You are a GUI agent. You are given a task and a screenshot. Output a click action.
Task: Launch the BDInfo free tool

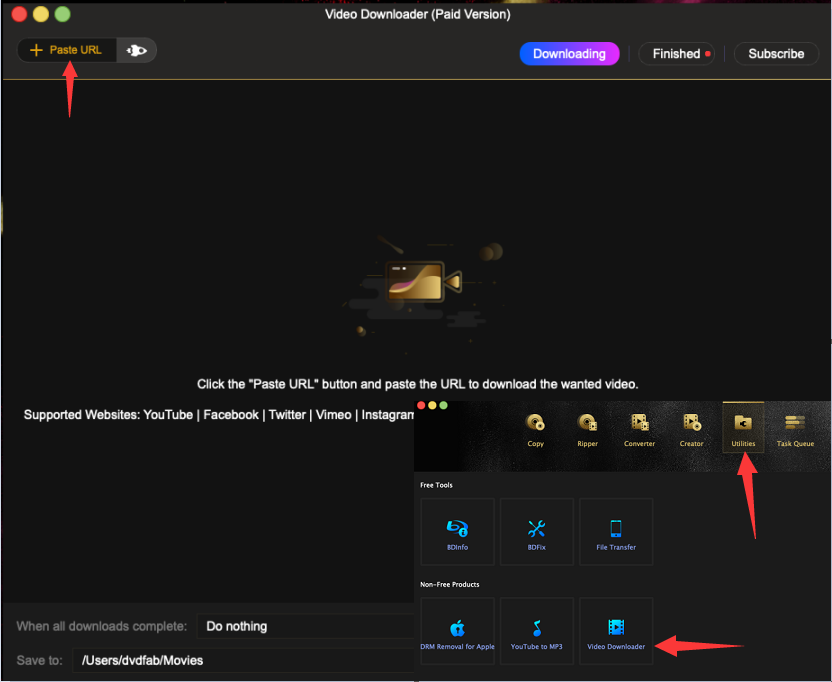point(457,532)
